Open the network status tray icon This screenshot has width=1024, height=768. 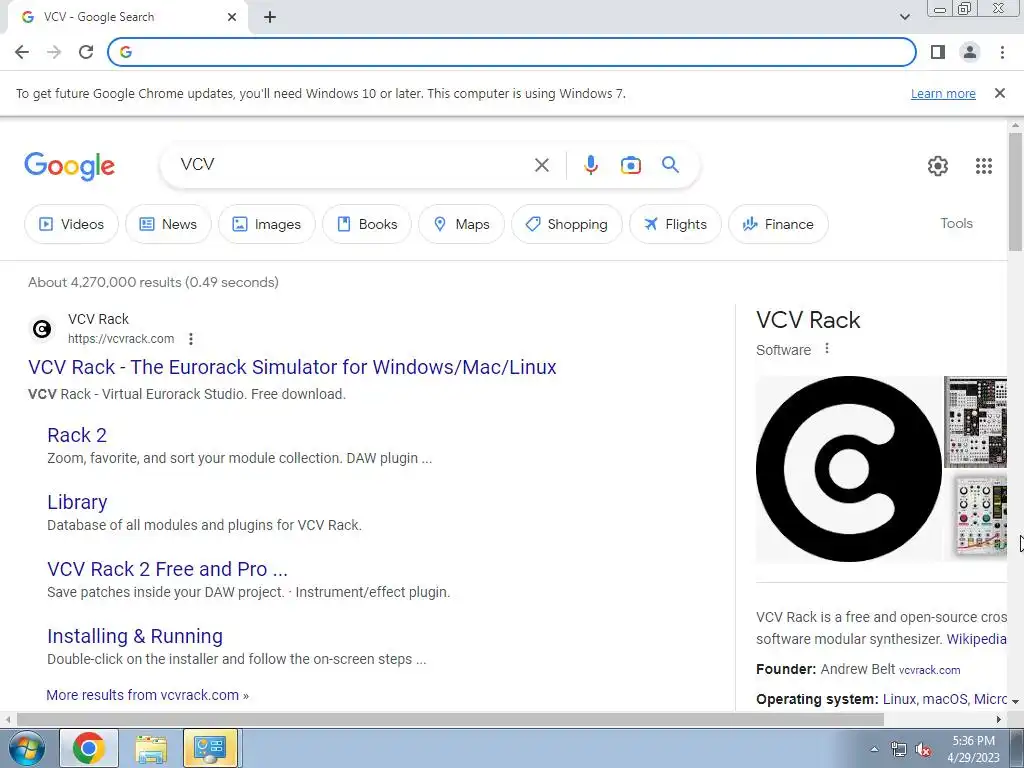pos(899,749)
